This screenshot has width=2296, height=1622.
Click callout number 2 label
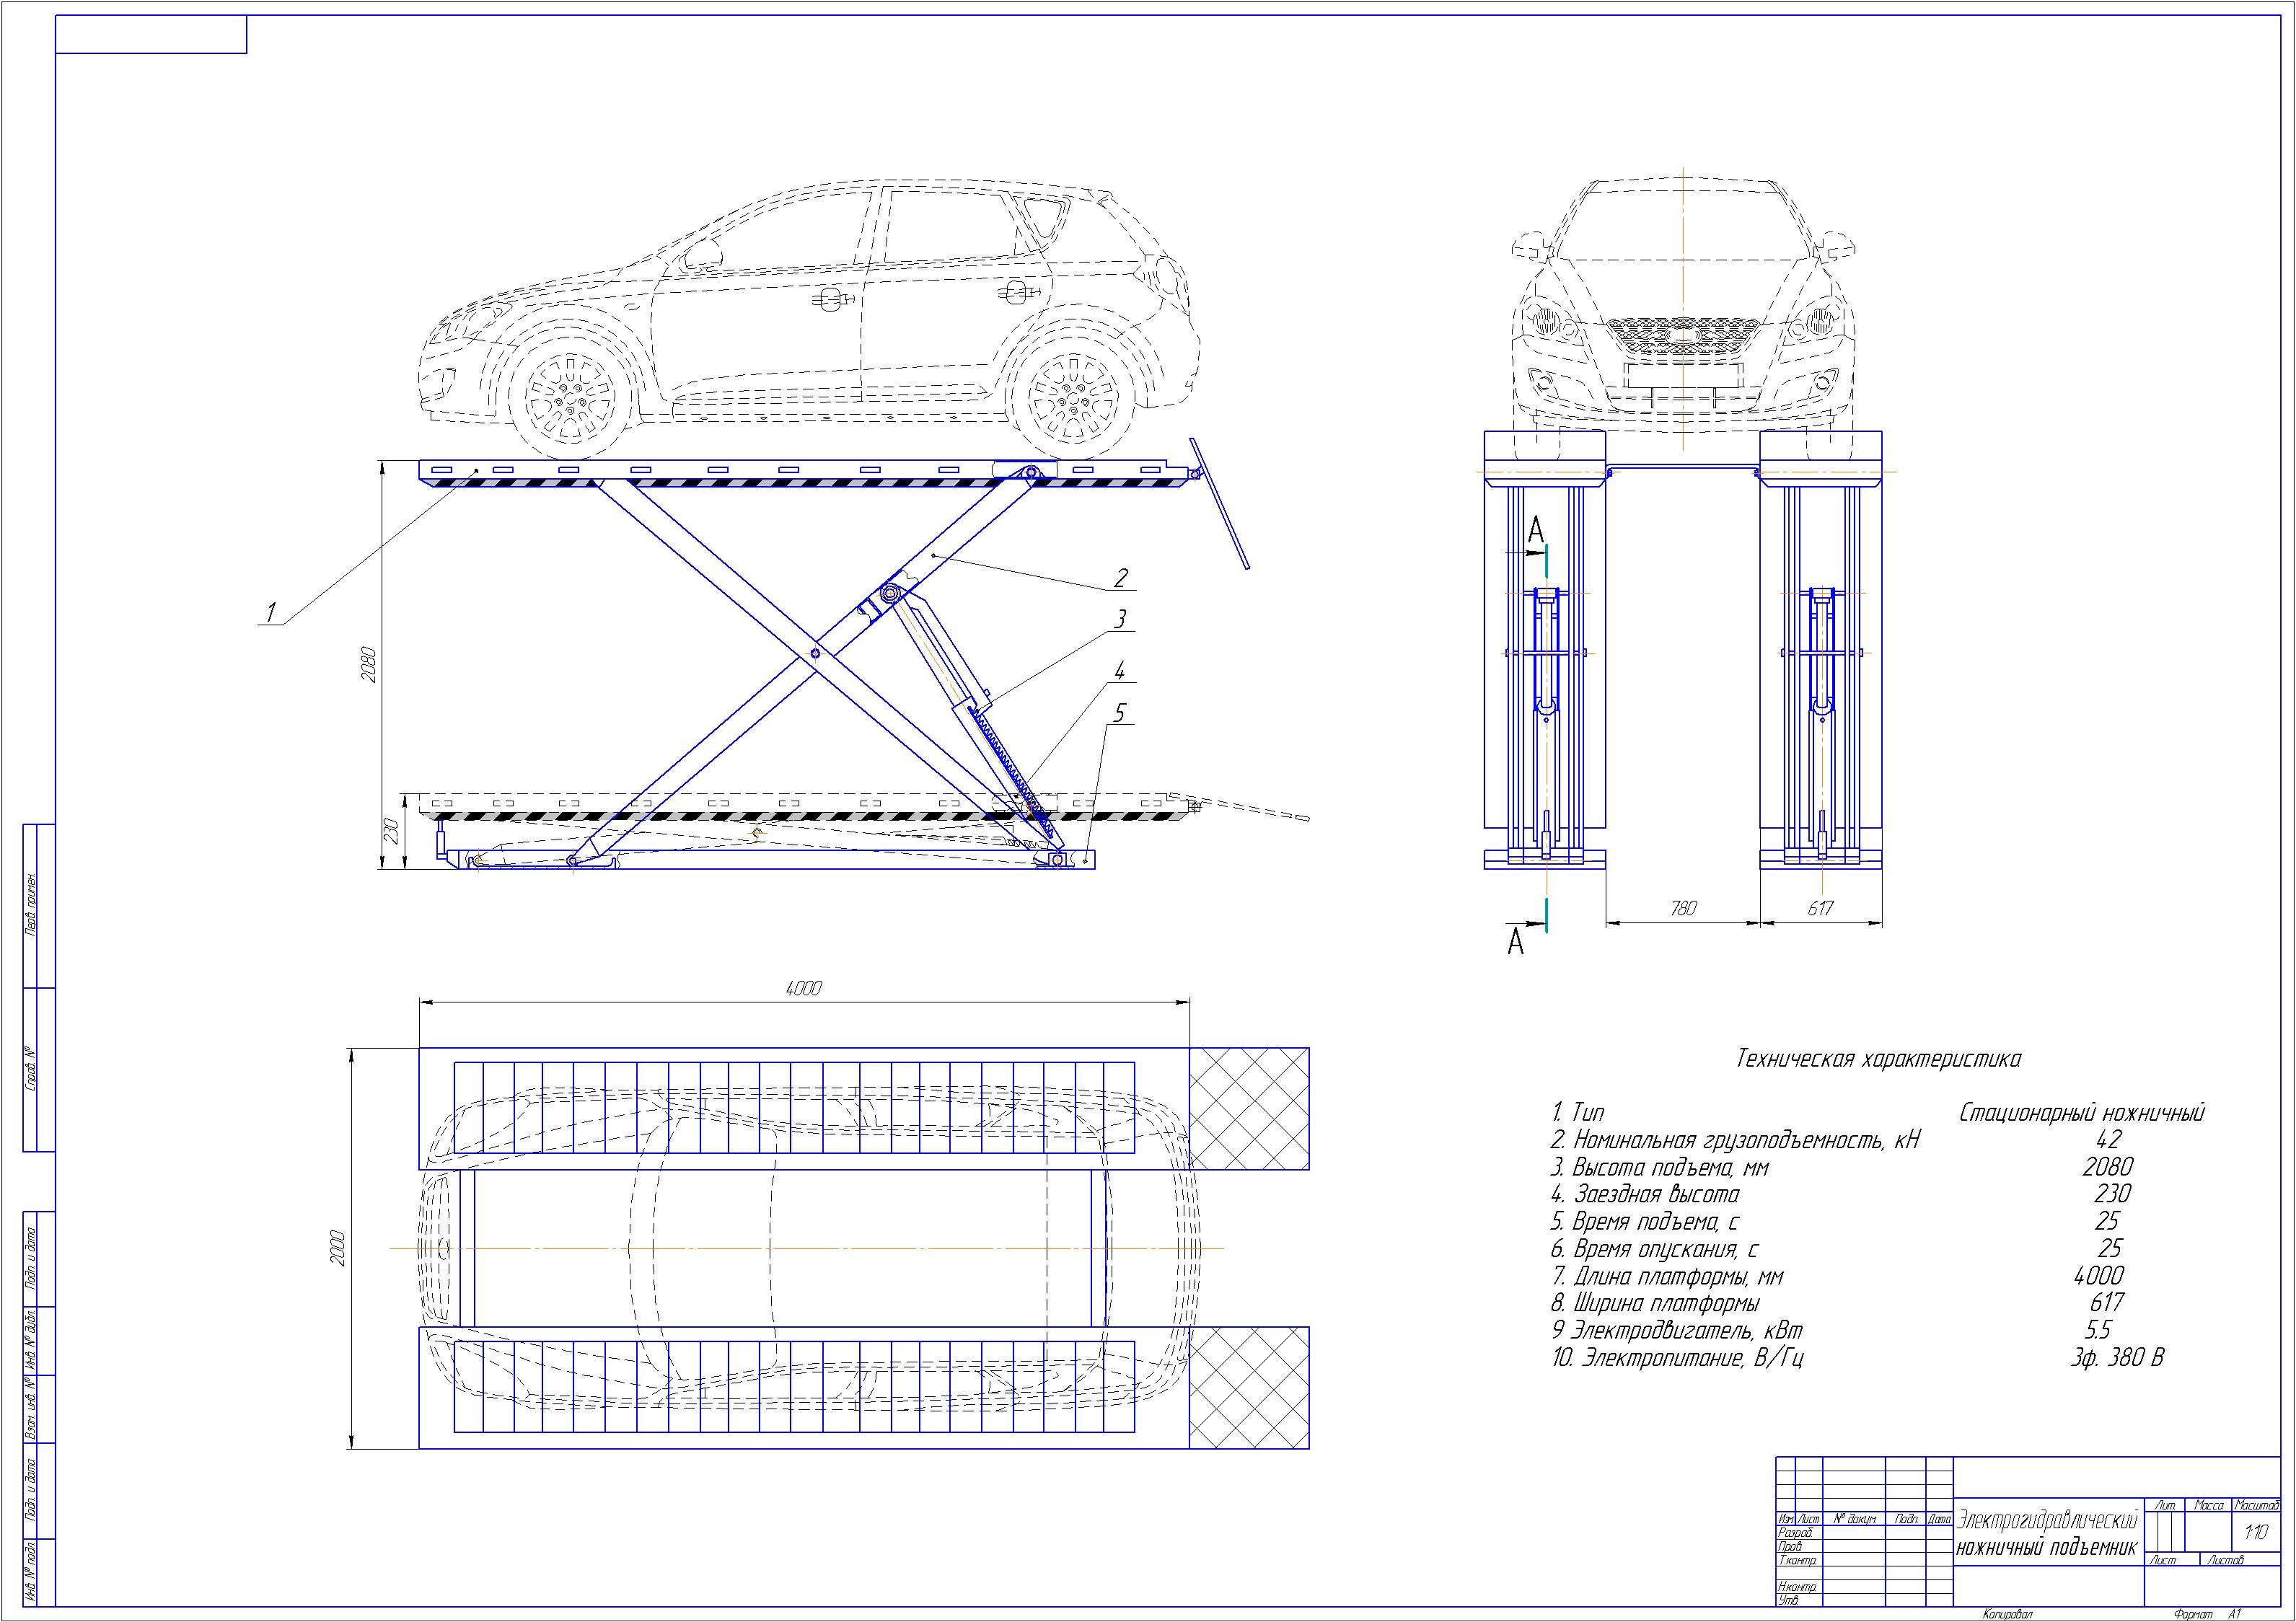pos(1120,578)
